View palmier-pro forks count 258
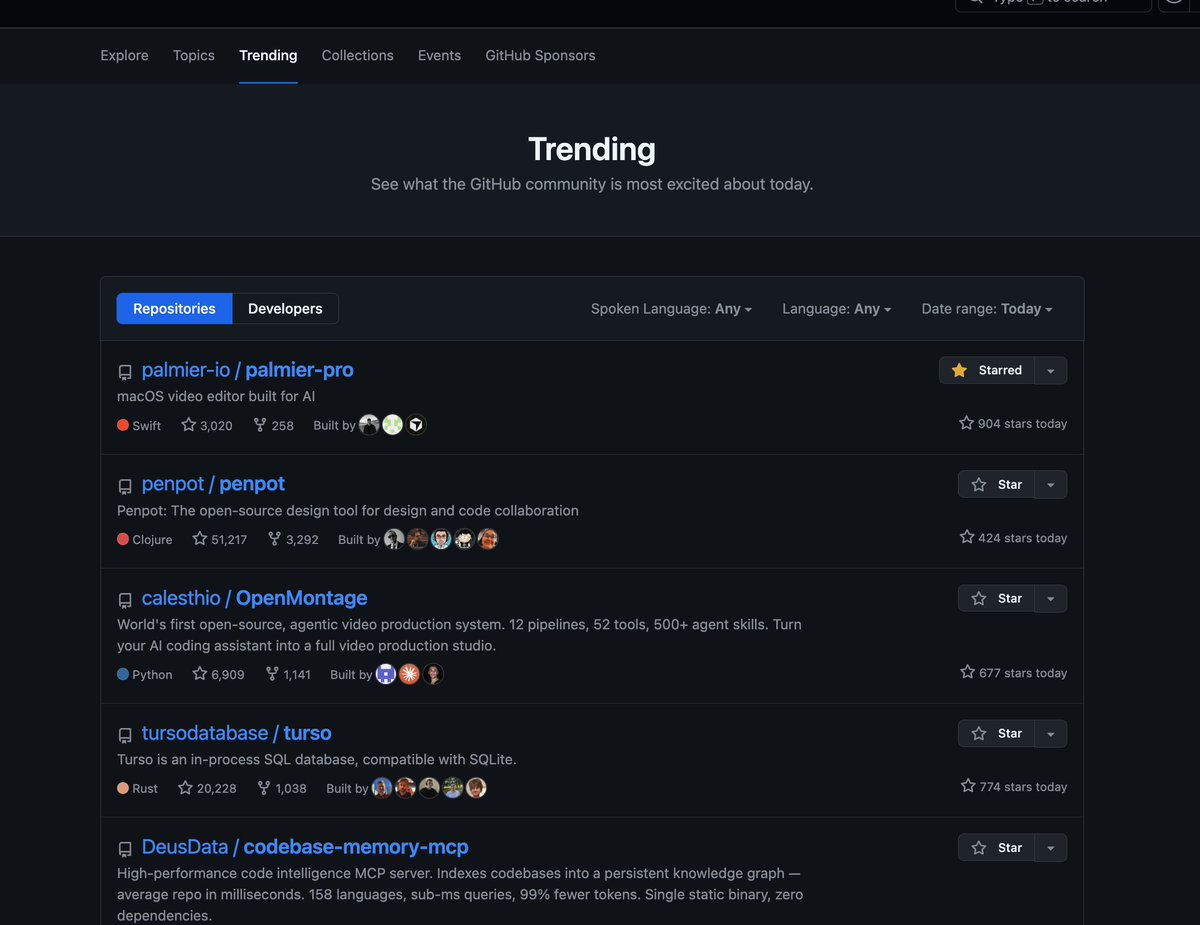1200x925 pixels. (273, 425)
